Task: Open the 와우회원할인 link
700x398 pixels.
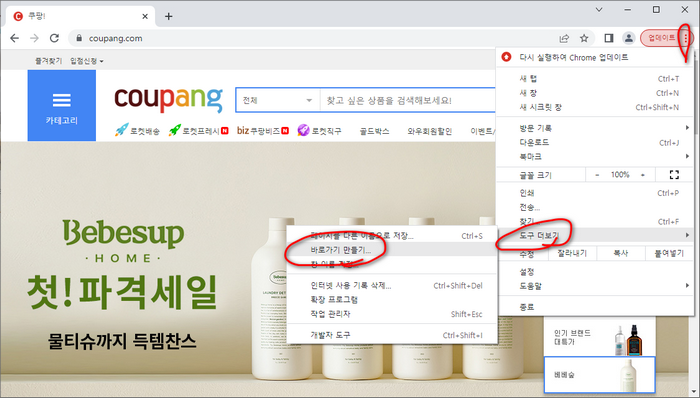Action: point(429,131)
